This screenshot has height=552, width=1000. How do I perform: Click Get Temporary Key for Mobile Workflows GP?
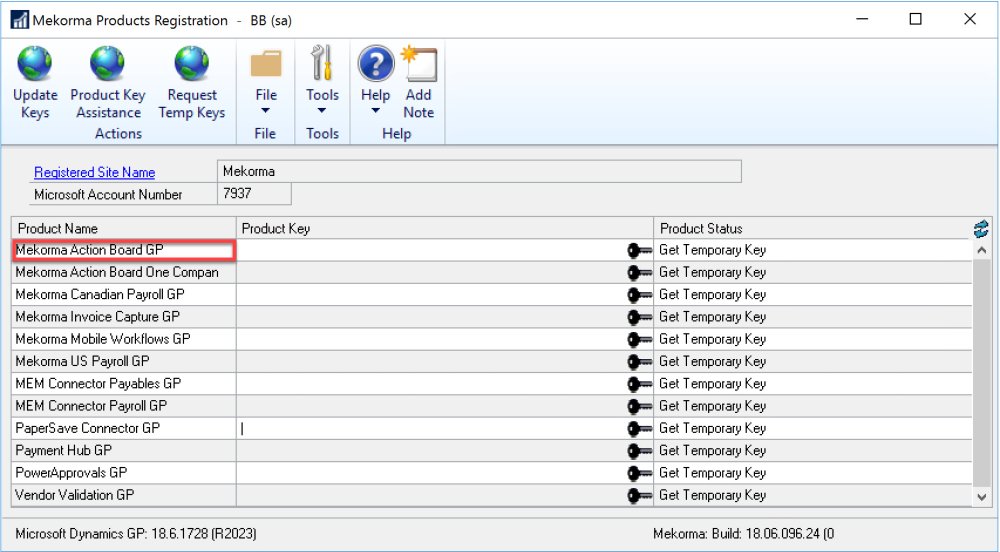(x=712, y=339)
